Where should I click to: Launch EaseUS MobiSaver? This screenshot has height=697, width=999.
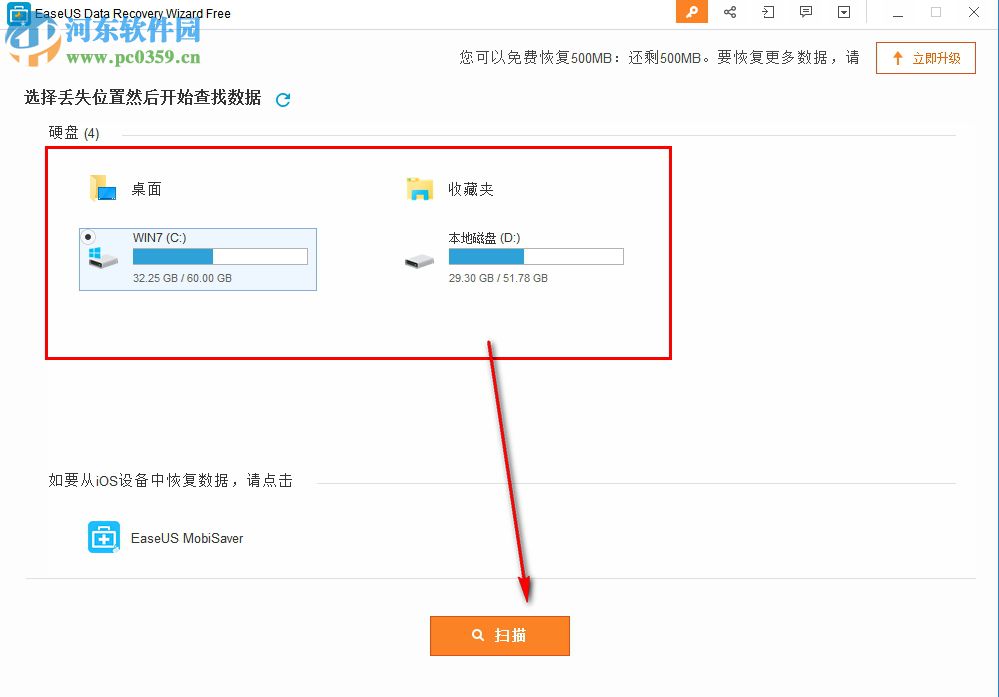point(102,536)
